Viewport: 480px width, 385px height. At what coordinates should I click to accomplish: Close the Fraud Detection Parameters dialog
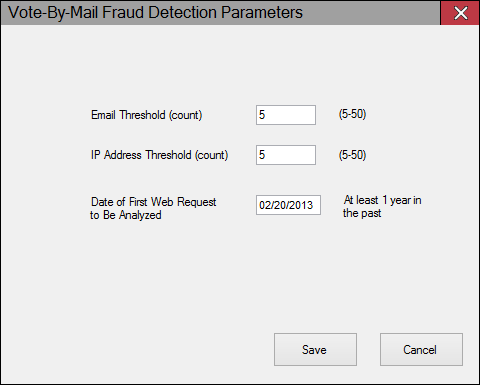(x=460, y=13)
